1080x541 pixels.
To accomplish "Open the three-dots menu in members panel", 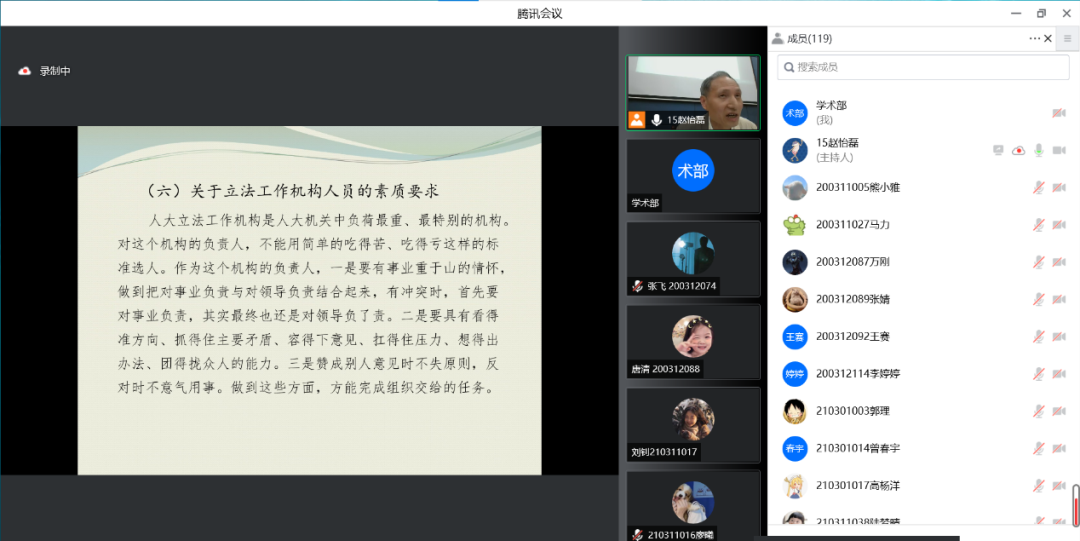I will tap(1034, 39).
